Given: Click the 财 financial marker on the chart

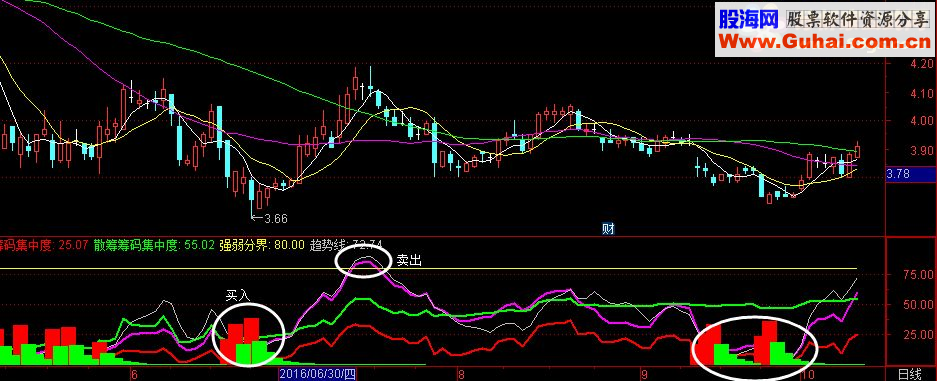Looking at the screenshot, I should [x=608, y=229].
